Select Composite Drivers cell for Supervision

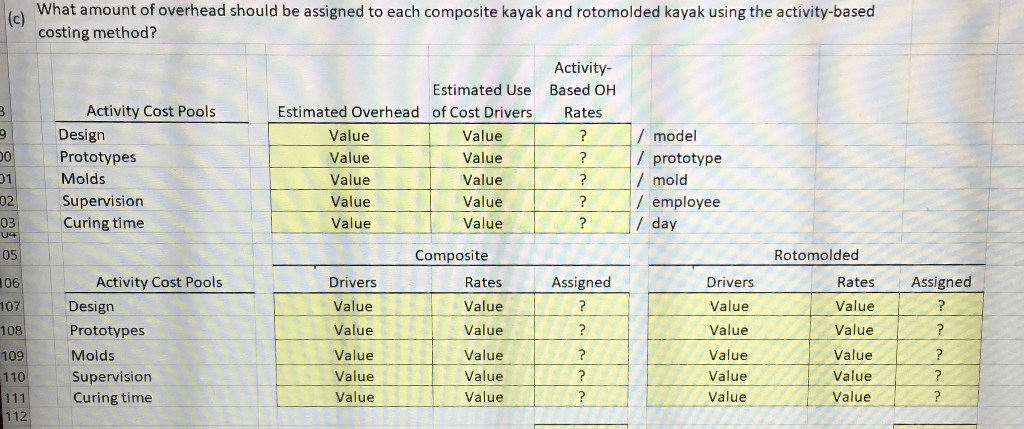coord(353,376)
